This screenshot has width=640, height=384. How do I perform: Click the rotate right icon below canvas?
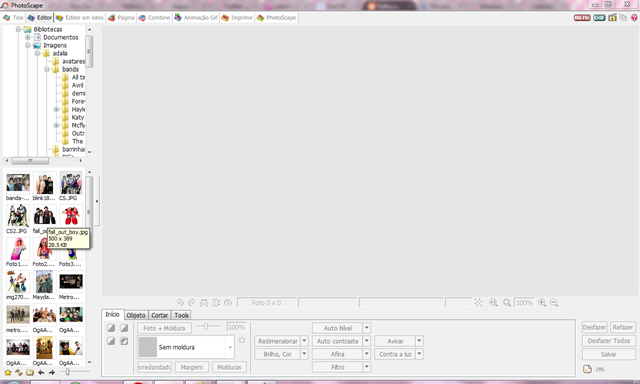pos(192,302)
